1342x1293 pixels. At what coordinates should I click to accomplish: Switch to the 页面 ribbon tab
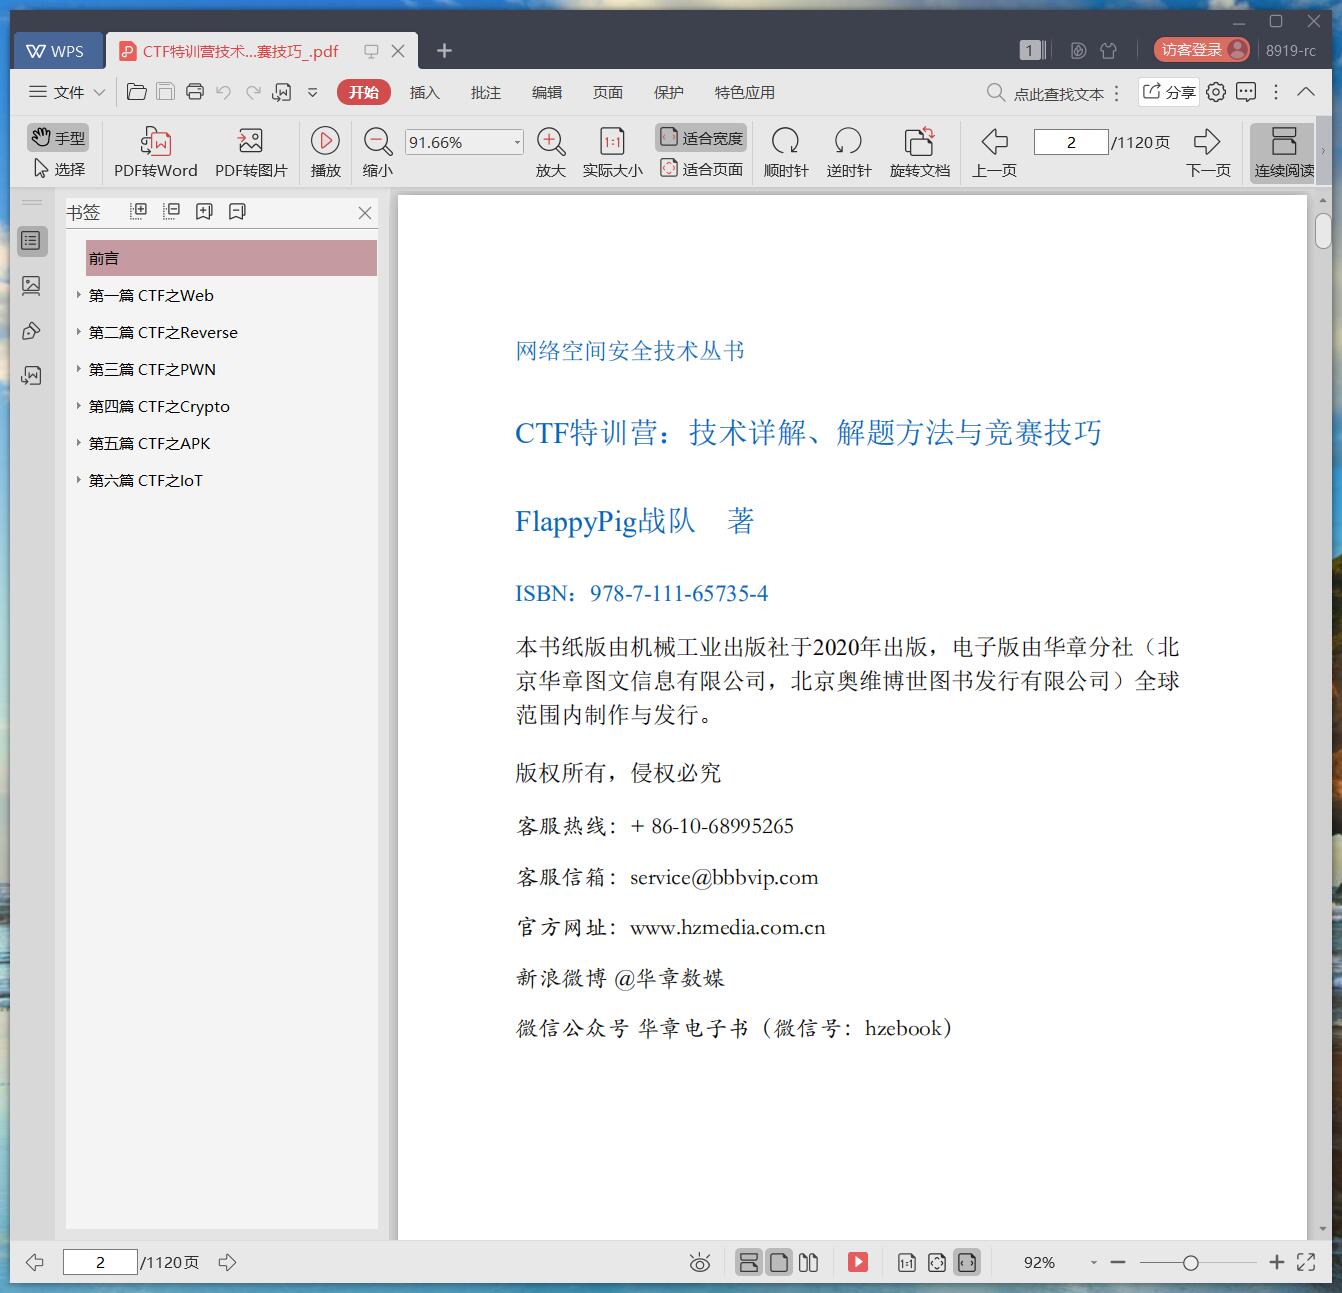pyautogui.click(x=607, y=92)
